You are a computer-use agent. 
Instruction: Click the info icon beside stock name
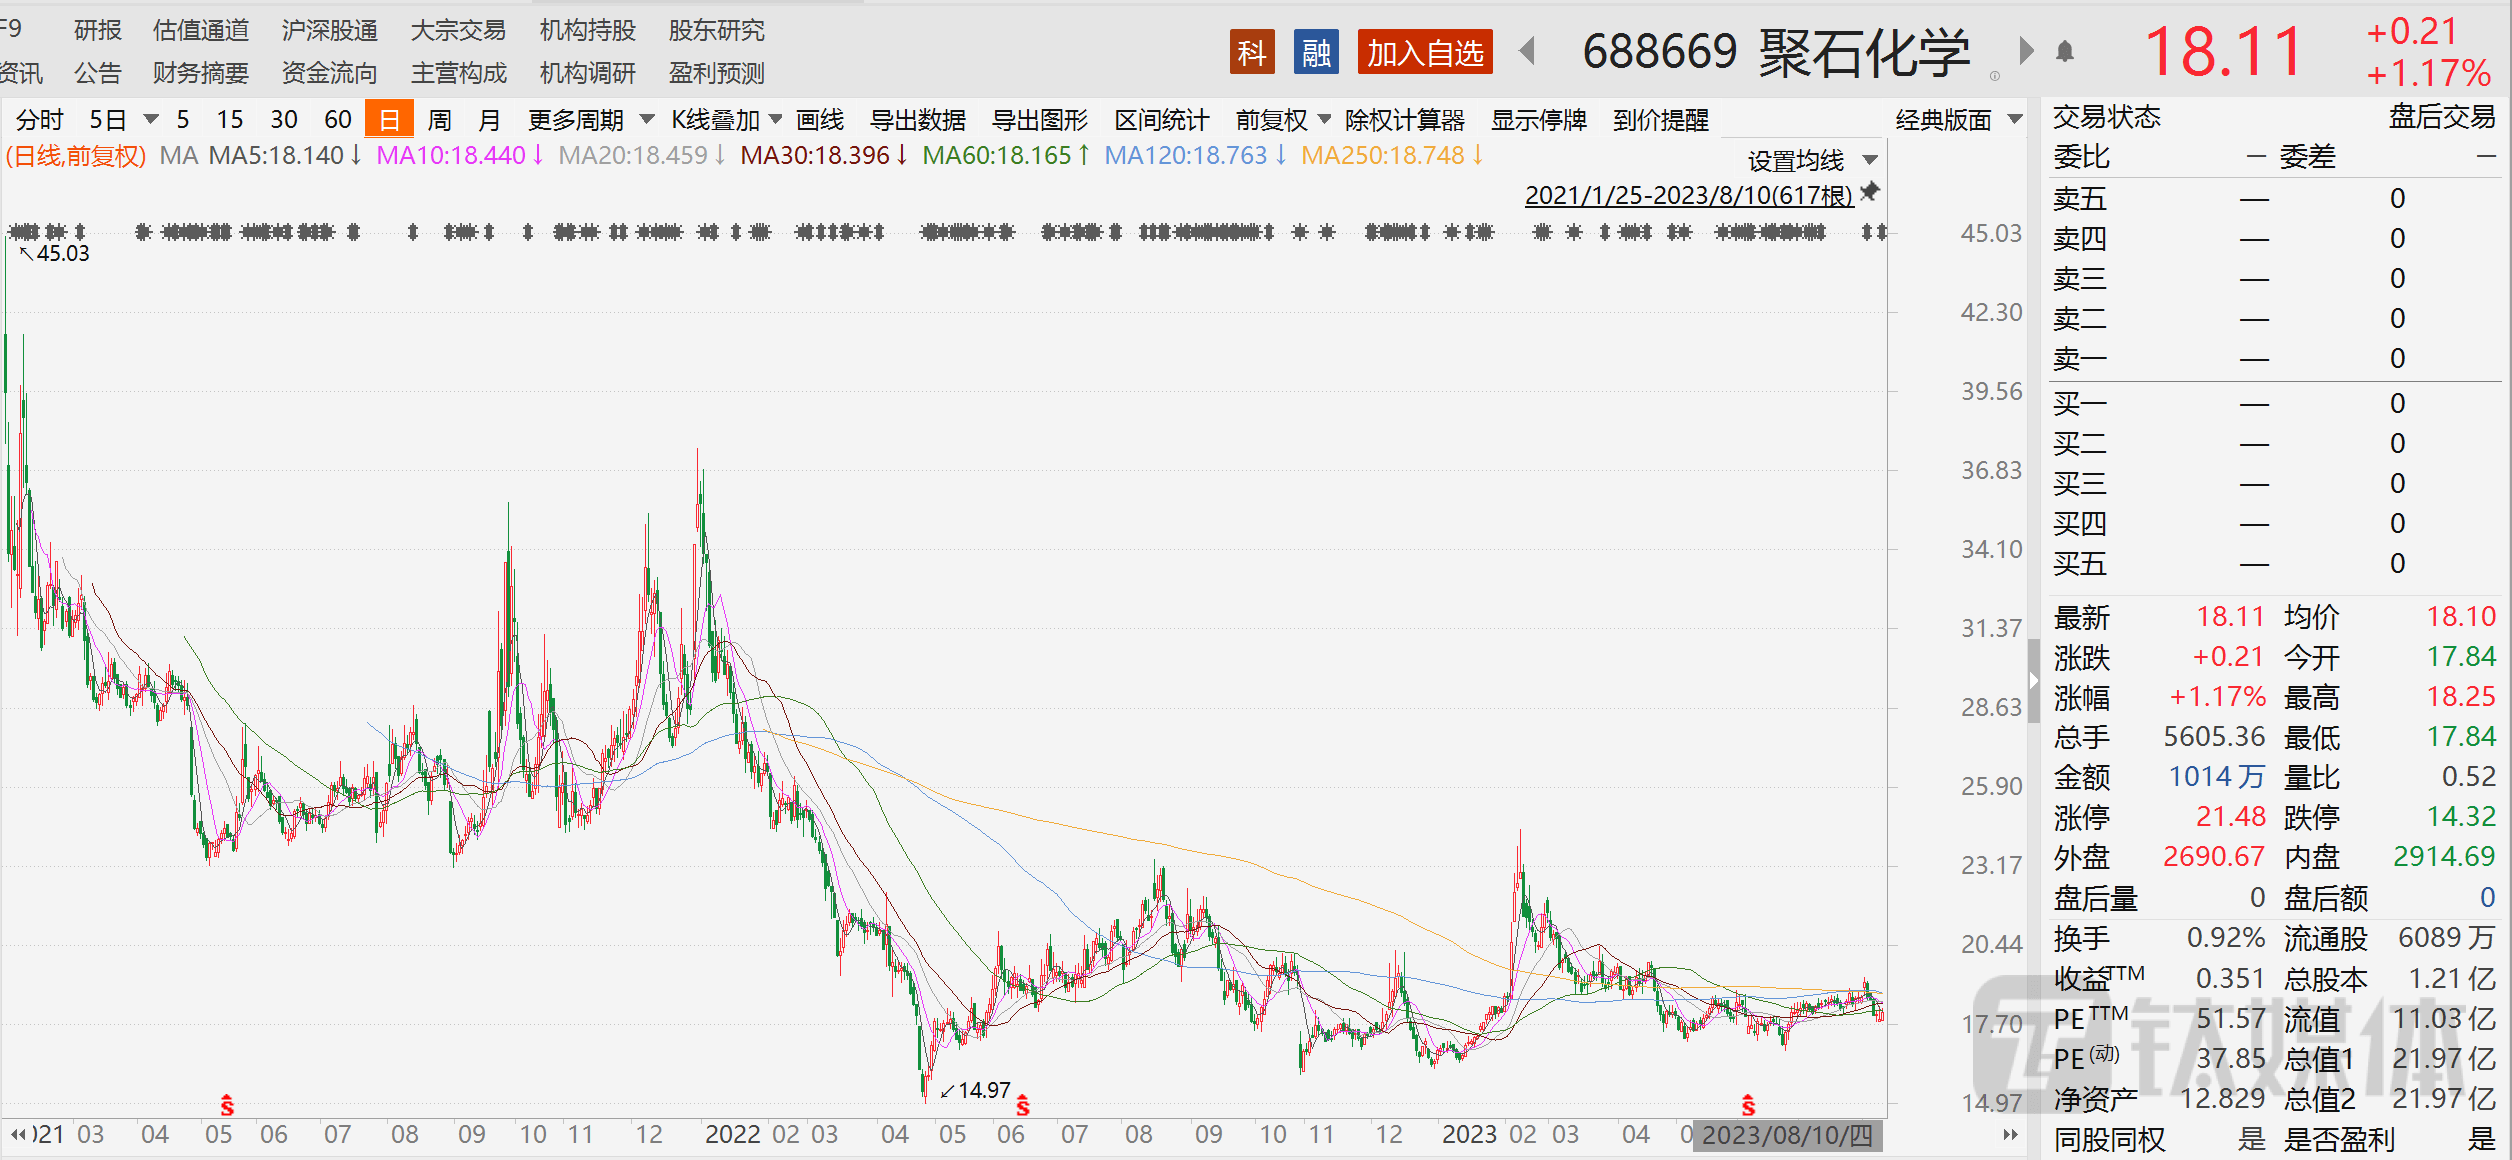pyautogui.click(x=1994, y=76)
